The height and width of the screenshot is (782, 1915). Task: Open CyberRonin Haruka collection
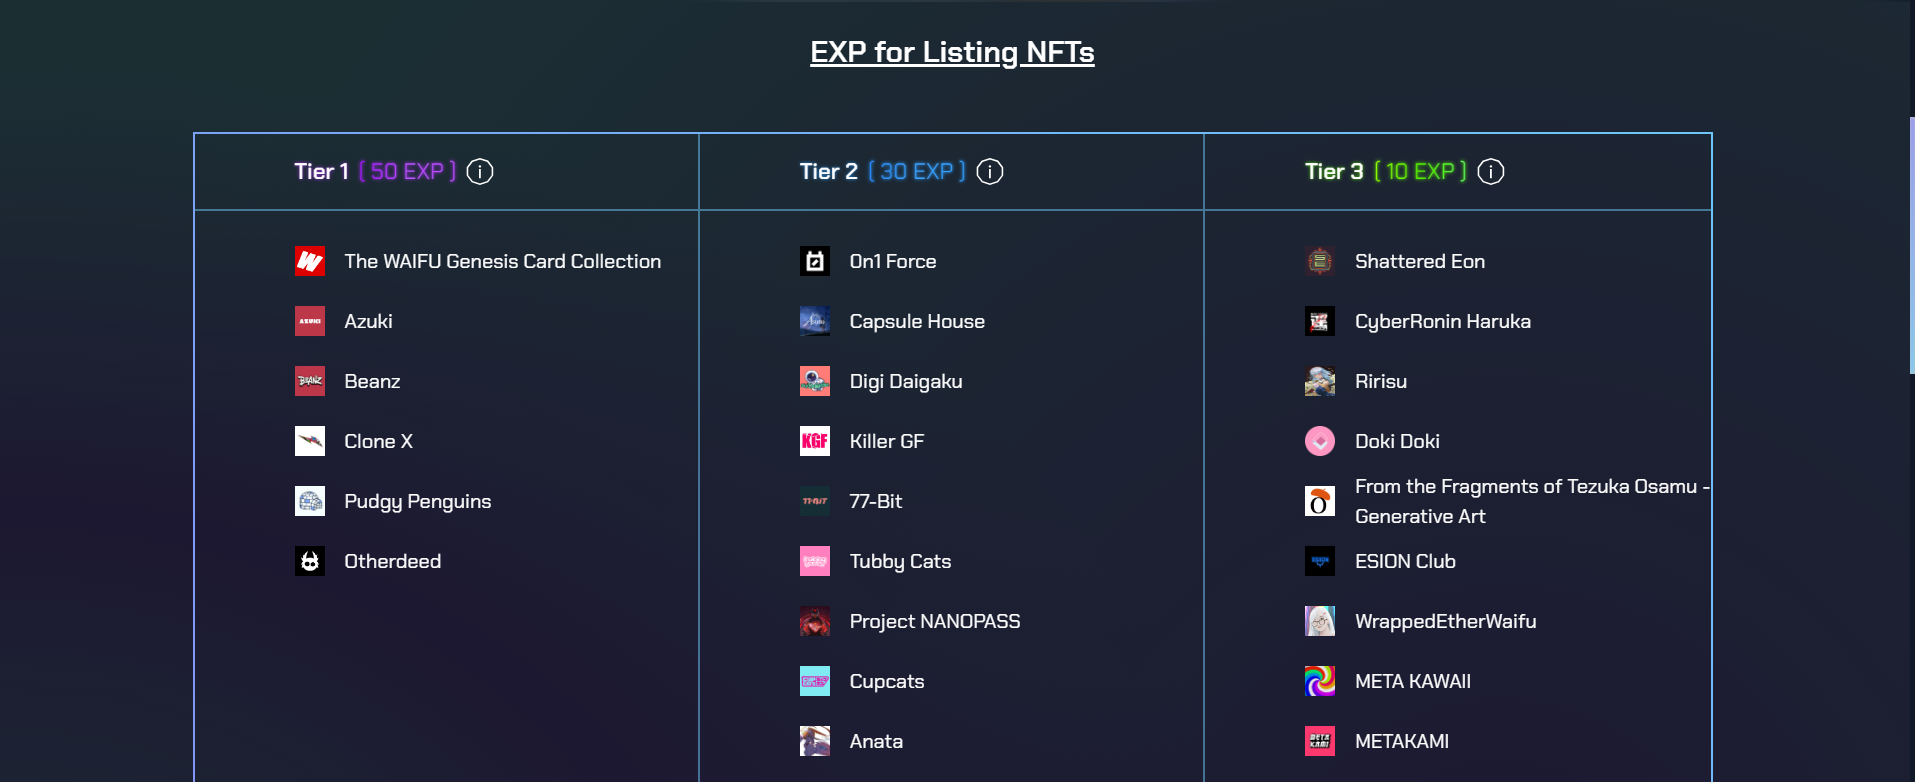(x=1442, y=321)
